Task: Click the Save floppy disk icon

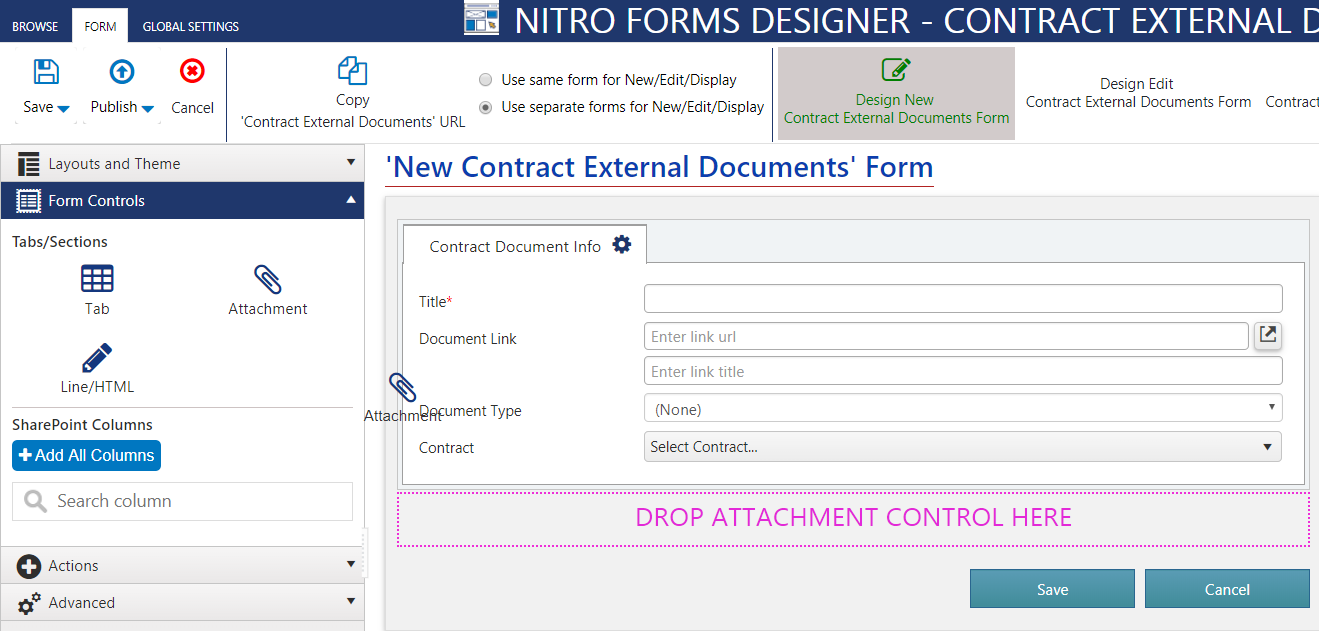Action: pyautogui.click(x=46, y=72)
